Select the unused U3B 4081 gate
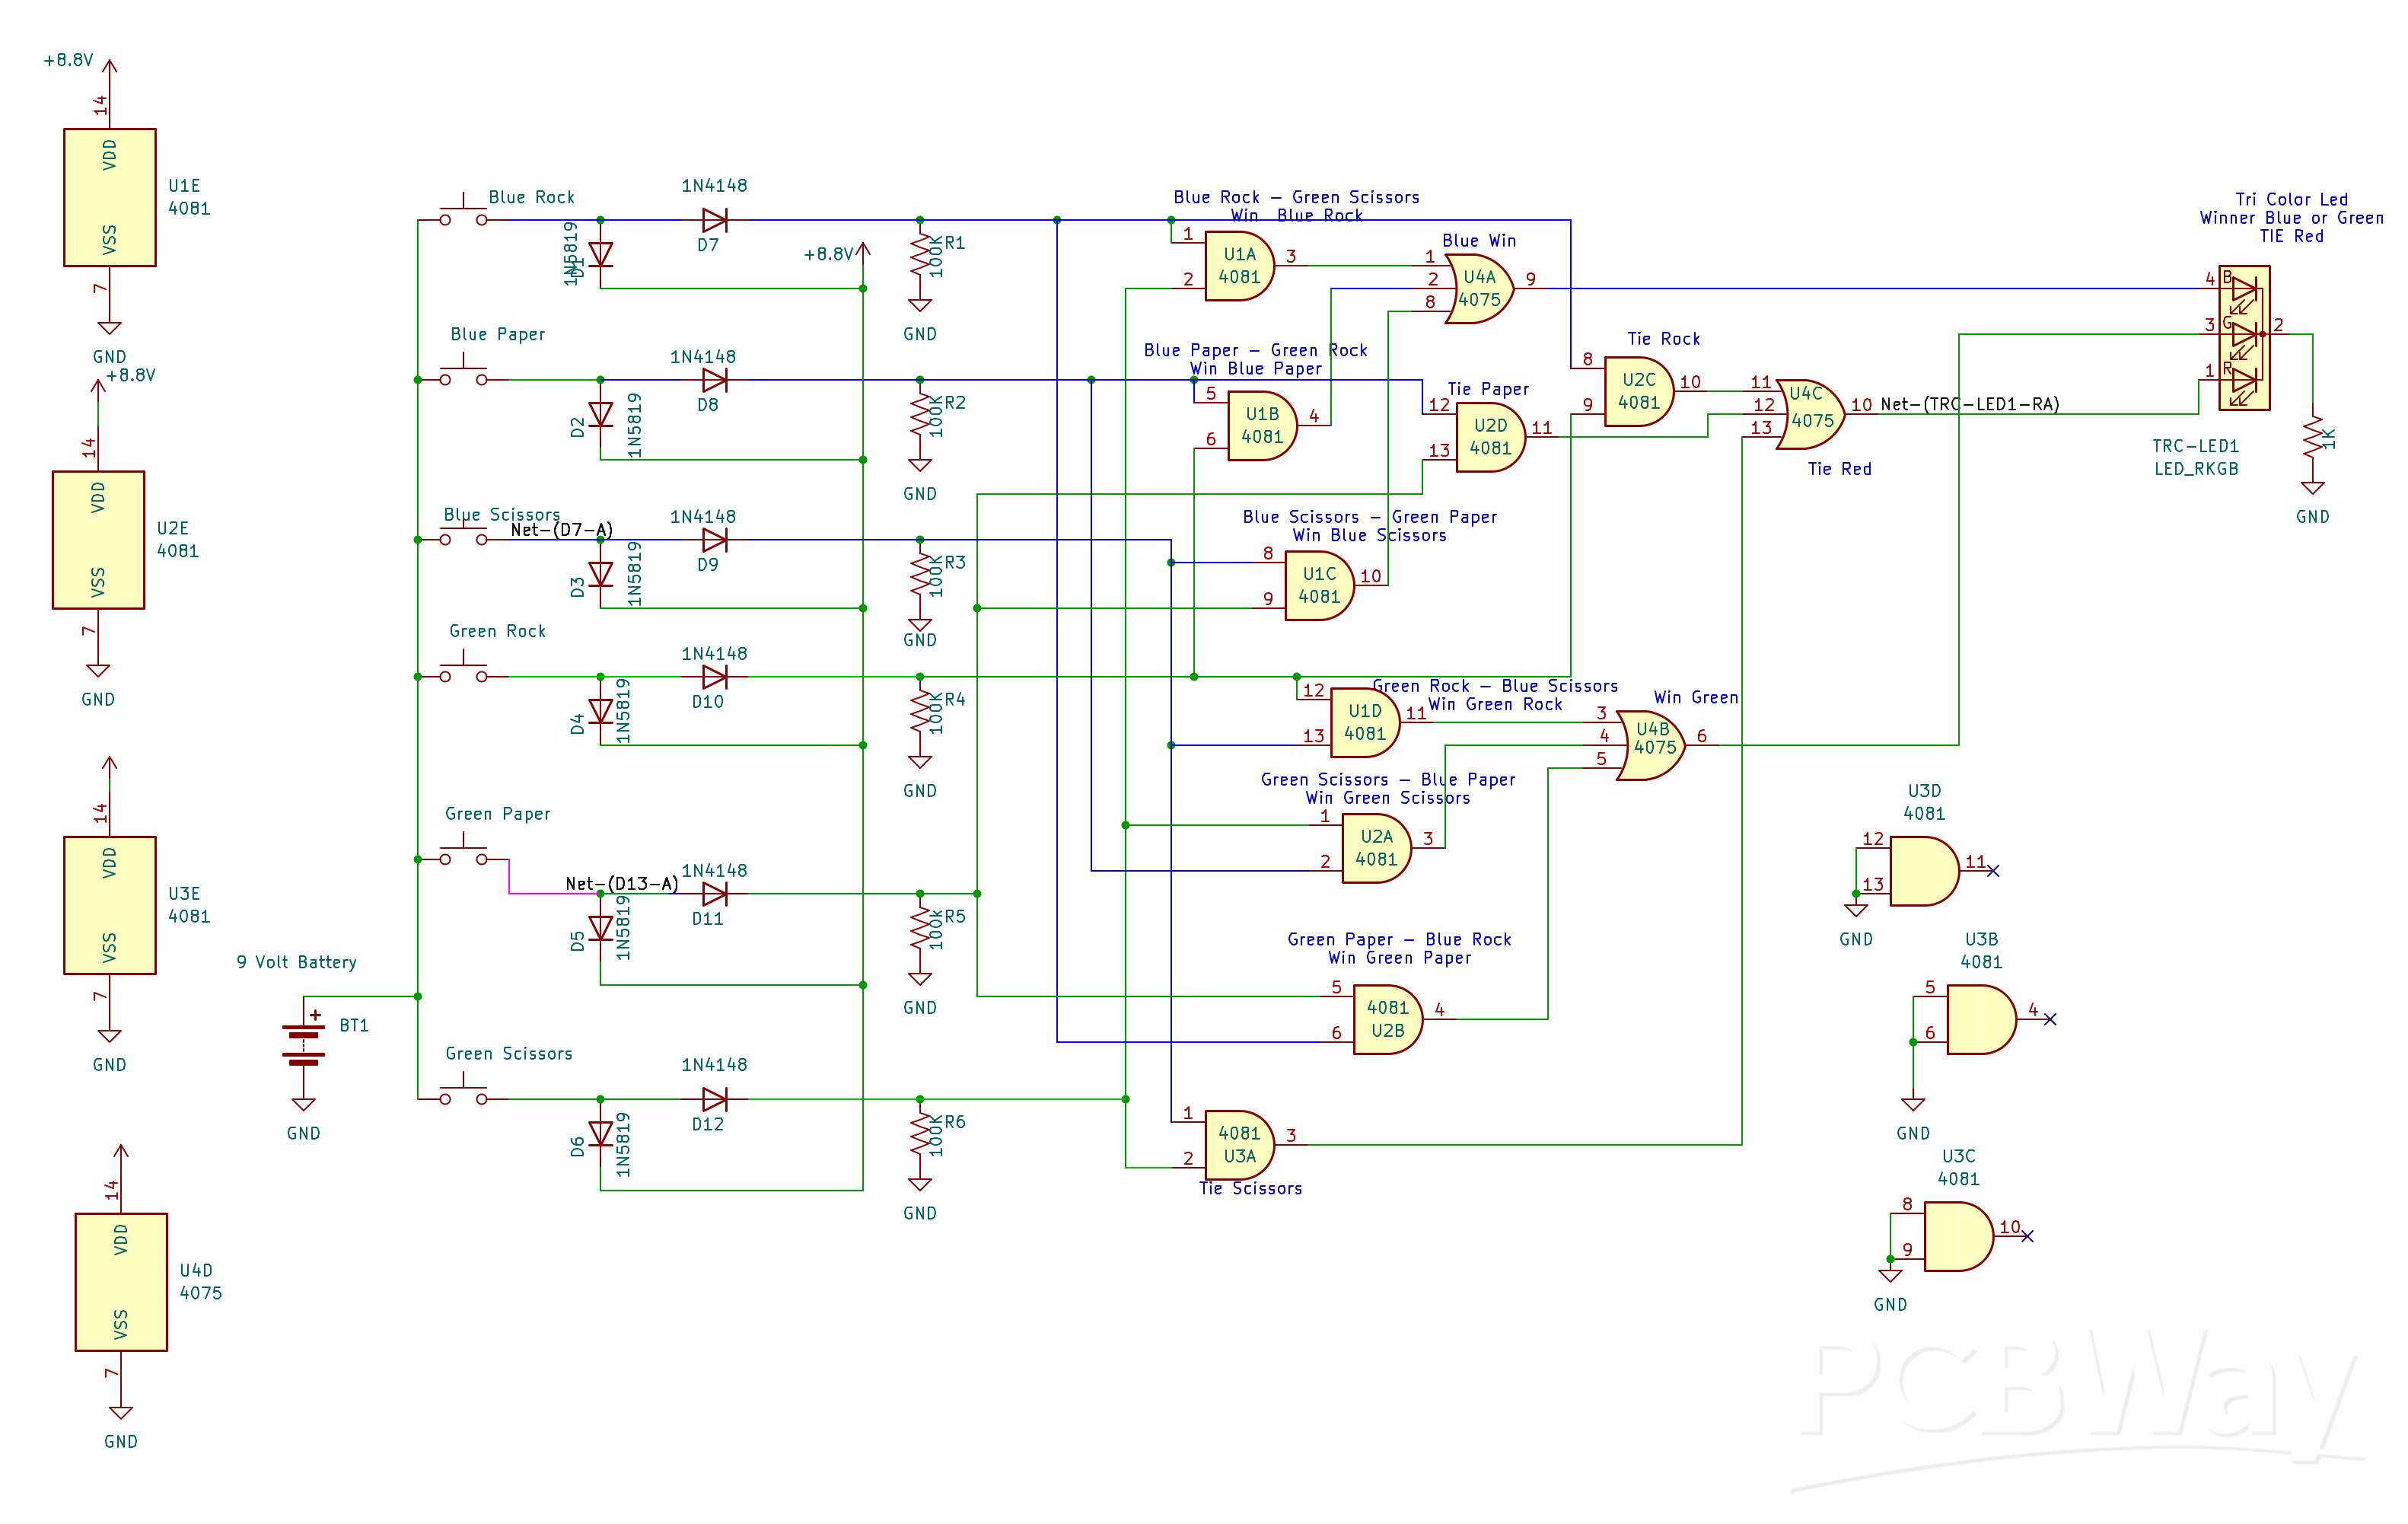Image resolution: width=2408 pixels, height=1524 pixels. coord(1981,1019)
